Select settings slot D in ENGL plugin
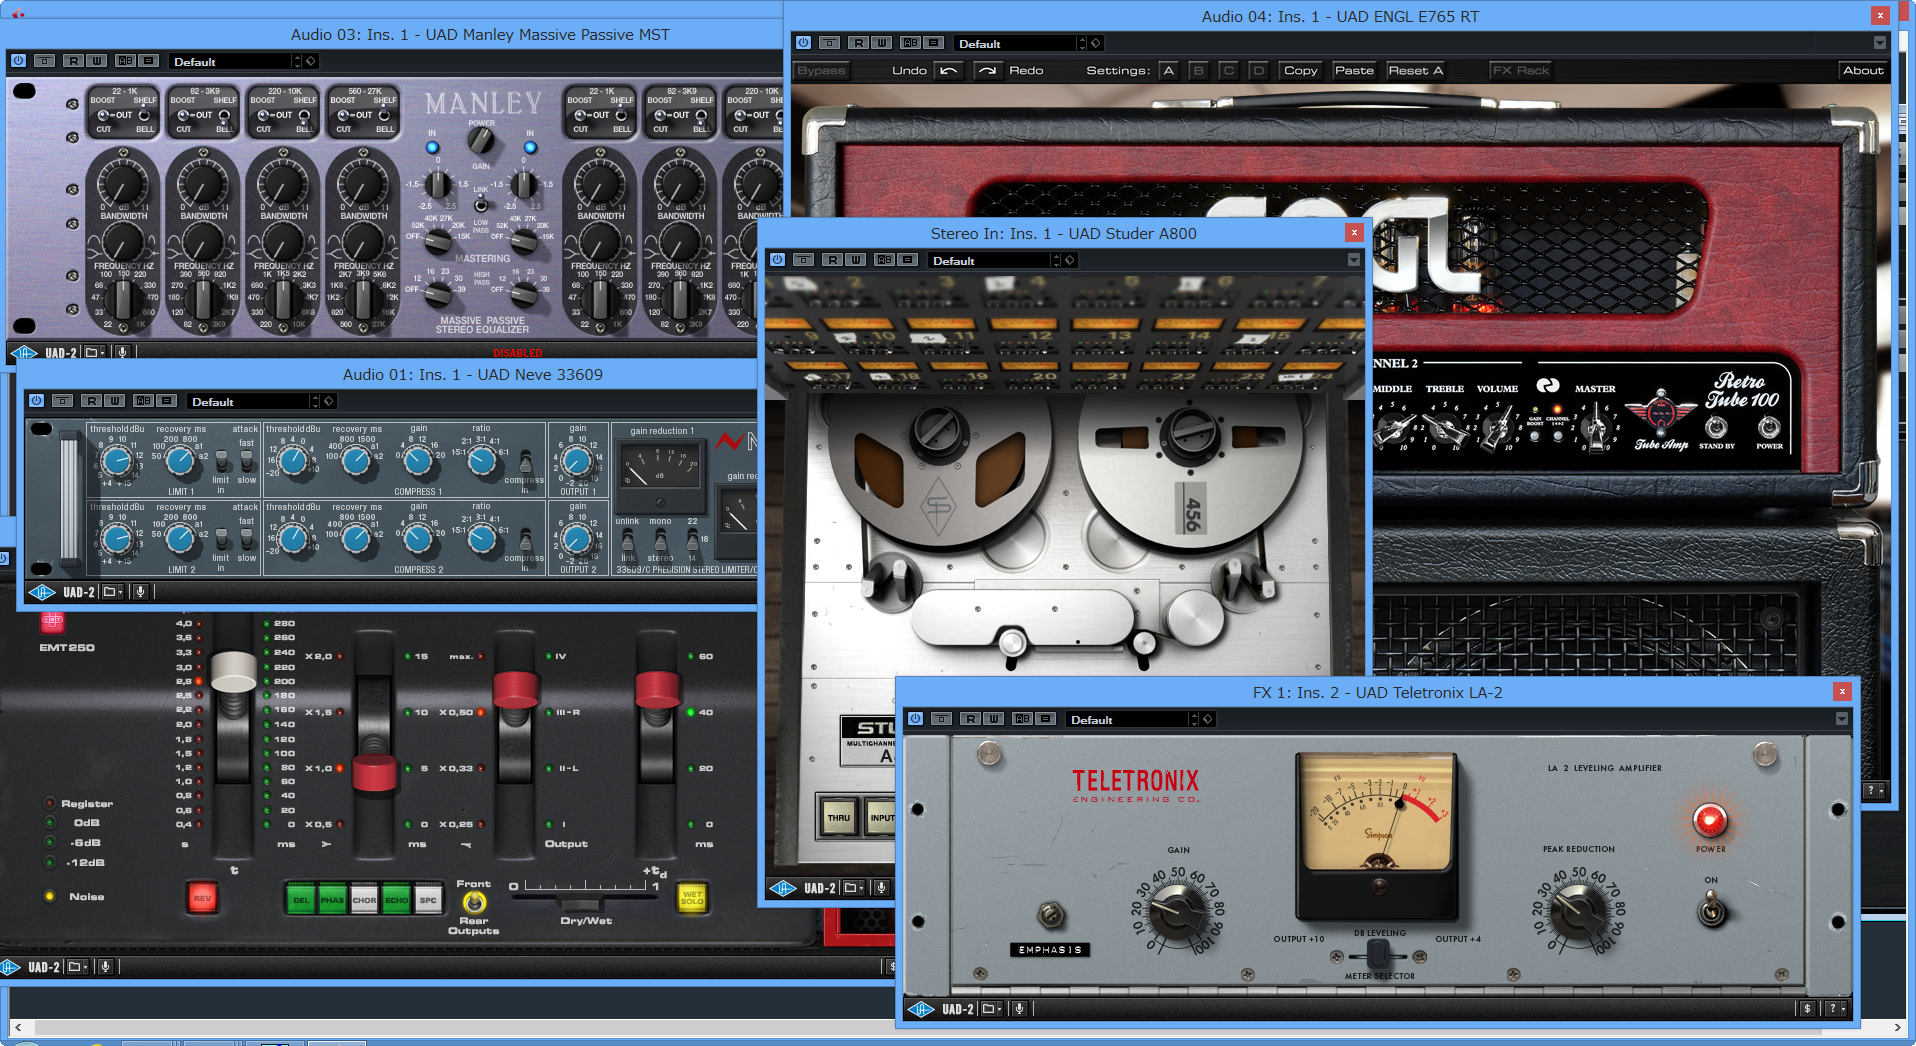Screen dimensions: 1916x1046 [x=1259, y=70]
